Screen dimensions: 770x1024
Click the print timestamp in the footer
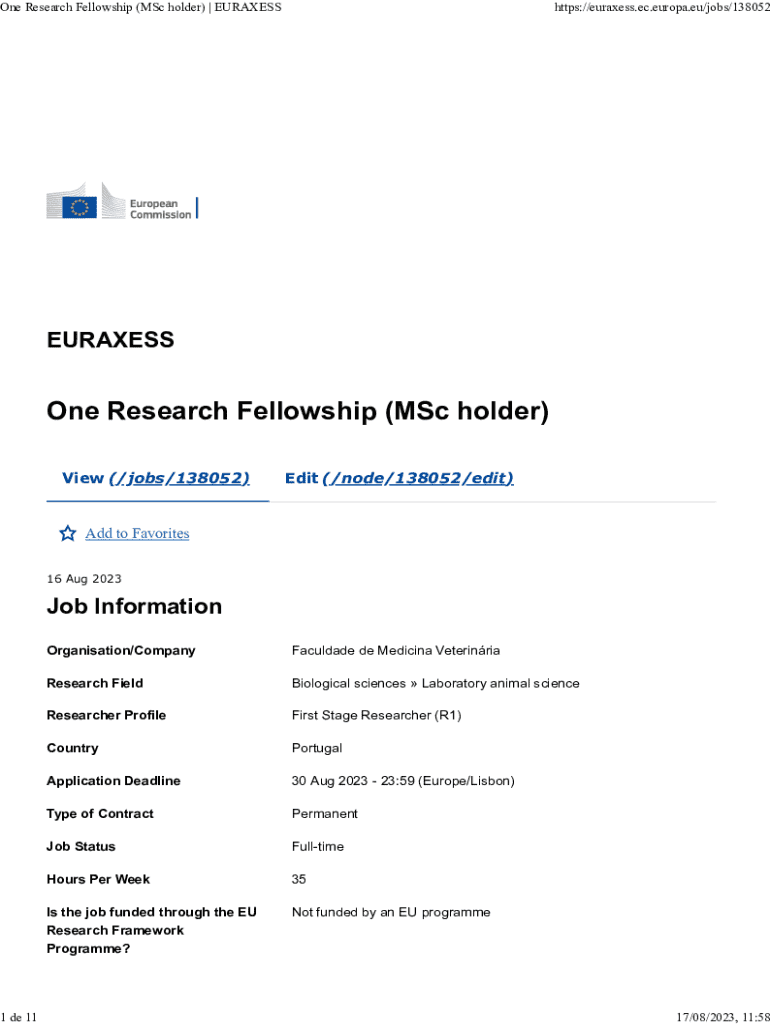tap(722, 1017)
